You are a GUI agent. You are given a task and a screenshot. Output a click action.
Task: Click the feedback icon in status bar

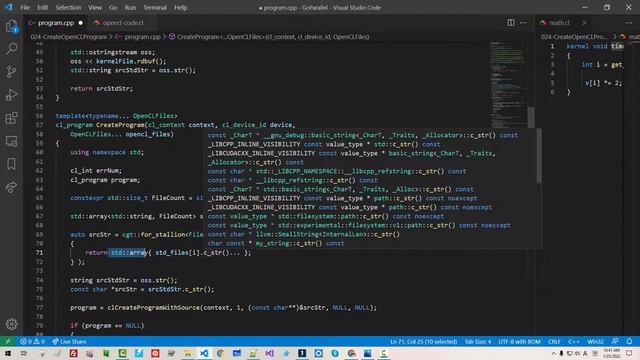[615, 341]
